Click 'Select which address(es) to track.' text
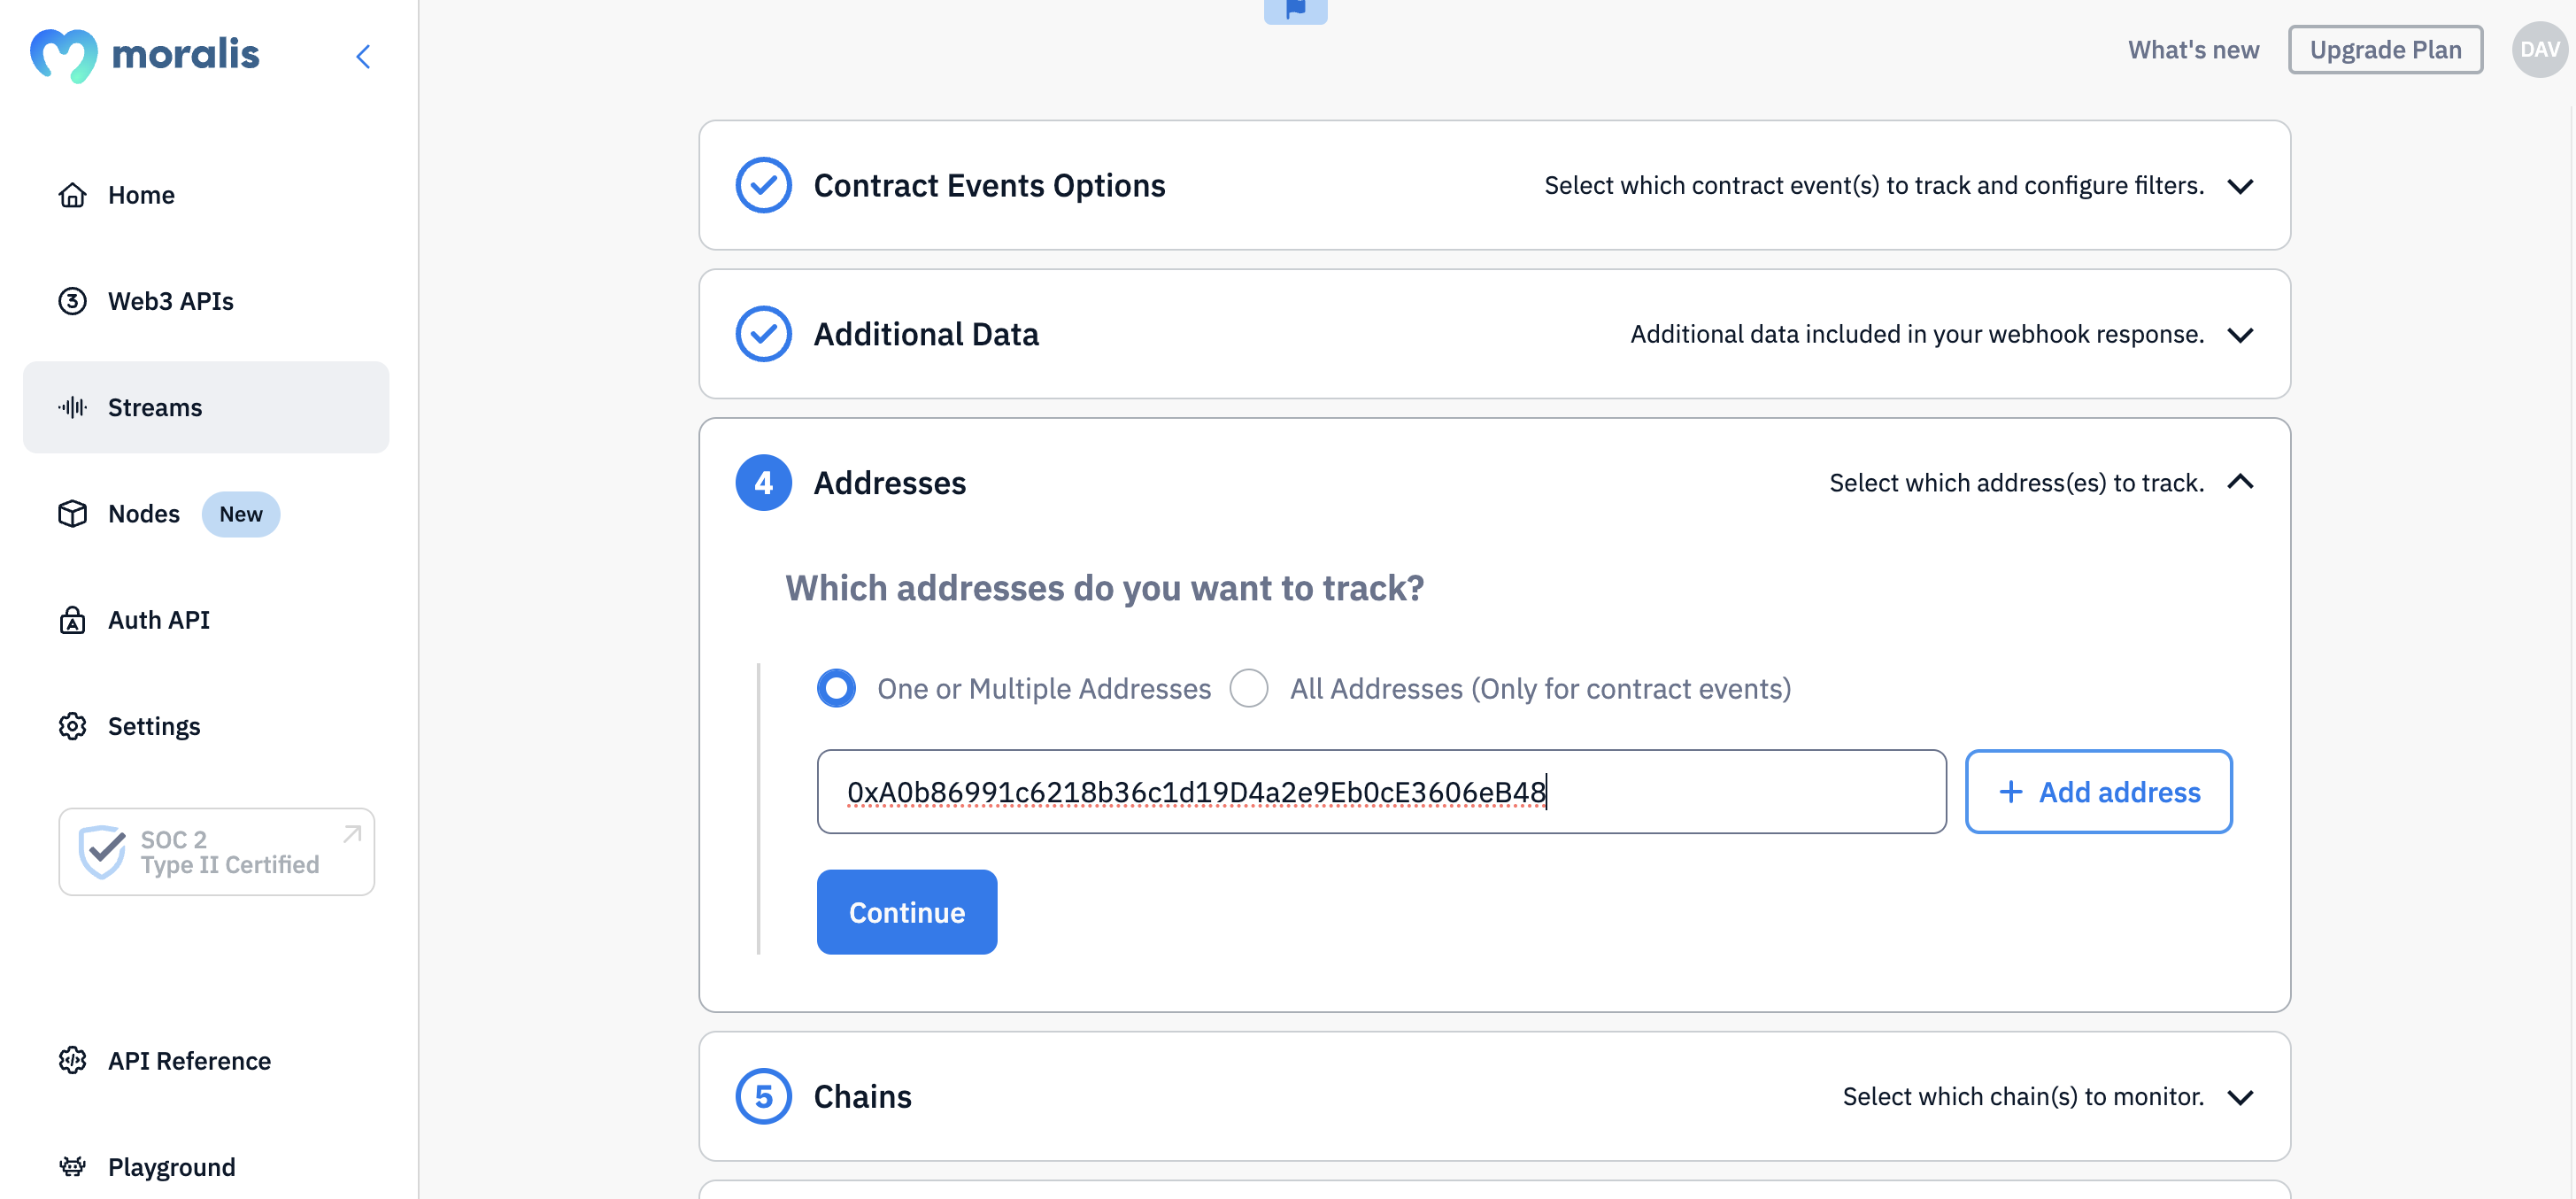The height and width of the screenshot is (1199, 2576). (x=2016, y=483)
